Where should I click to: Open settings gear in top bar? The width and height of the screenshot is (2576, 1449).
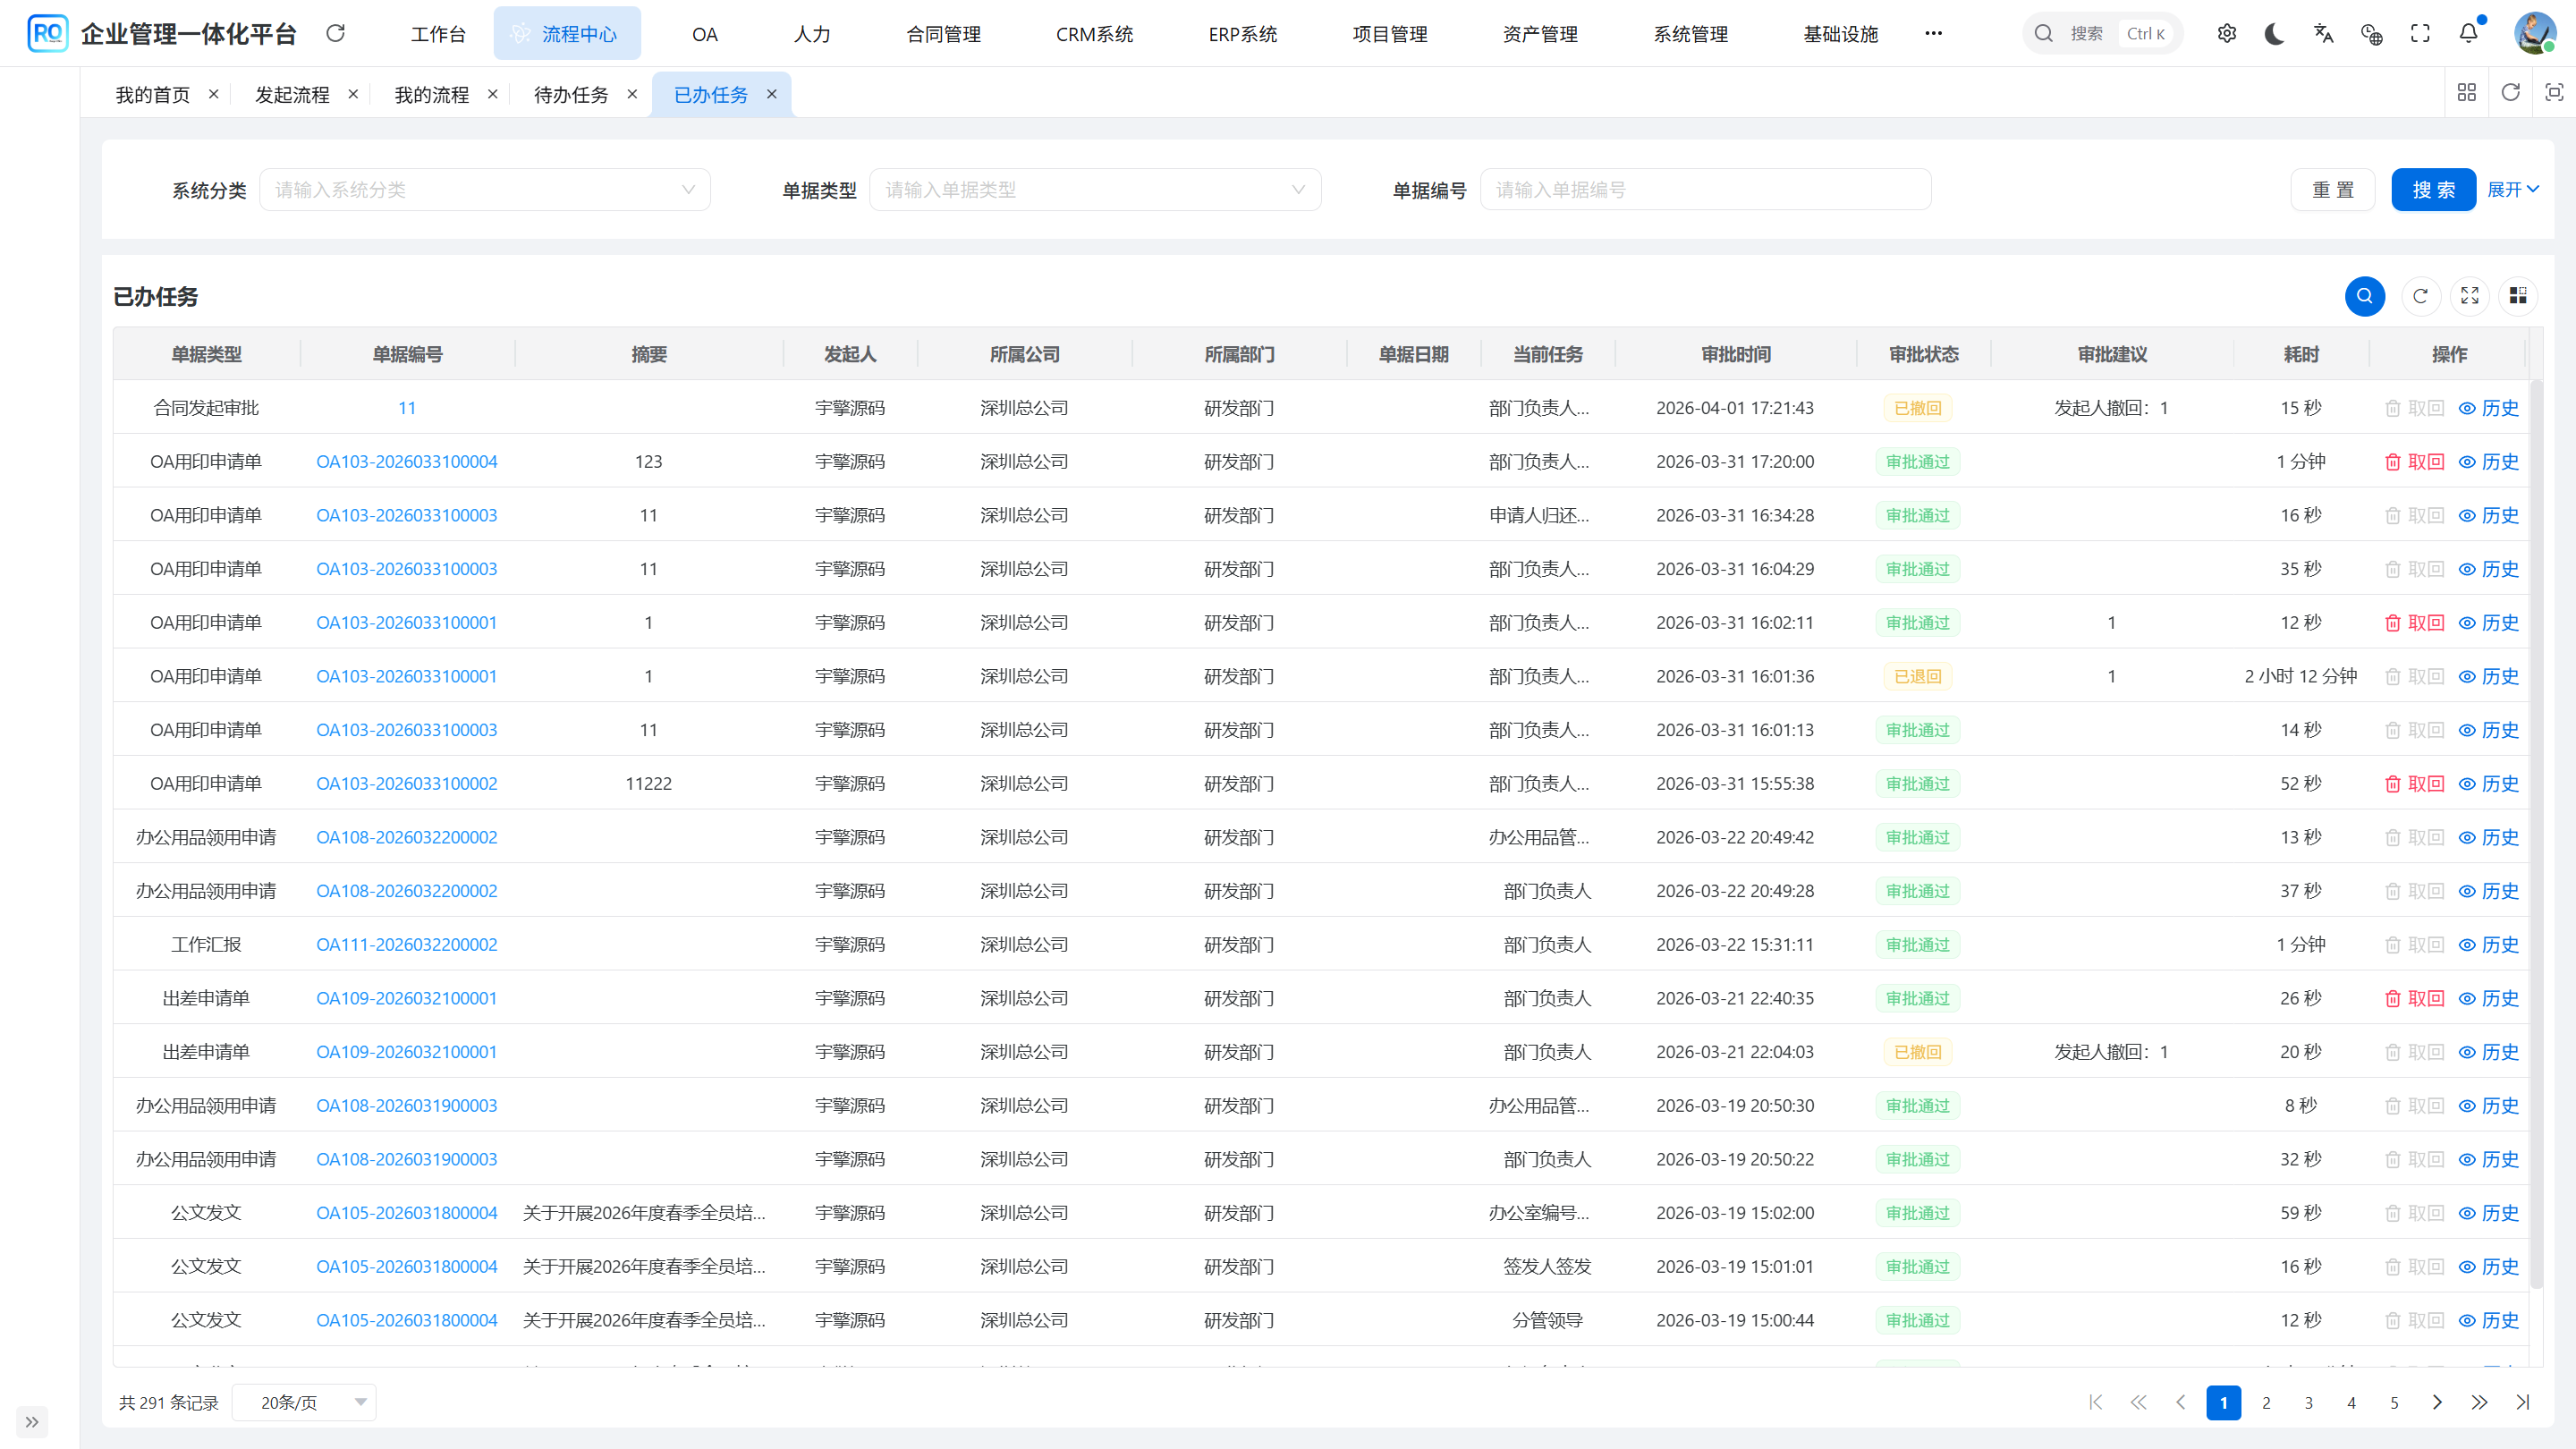click(2227, 33)
